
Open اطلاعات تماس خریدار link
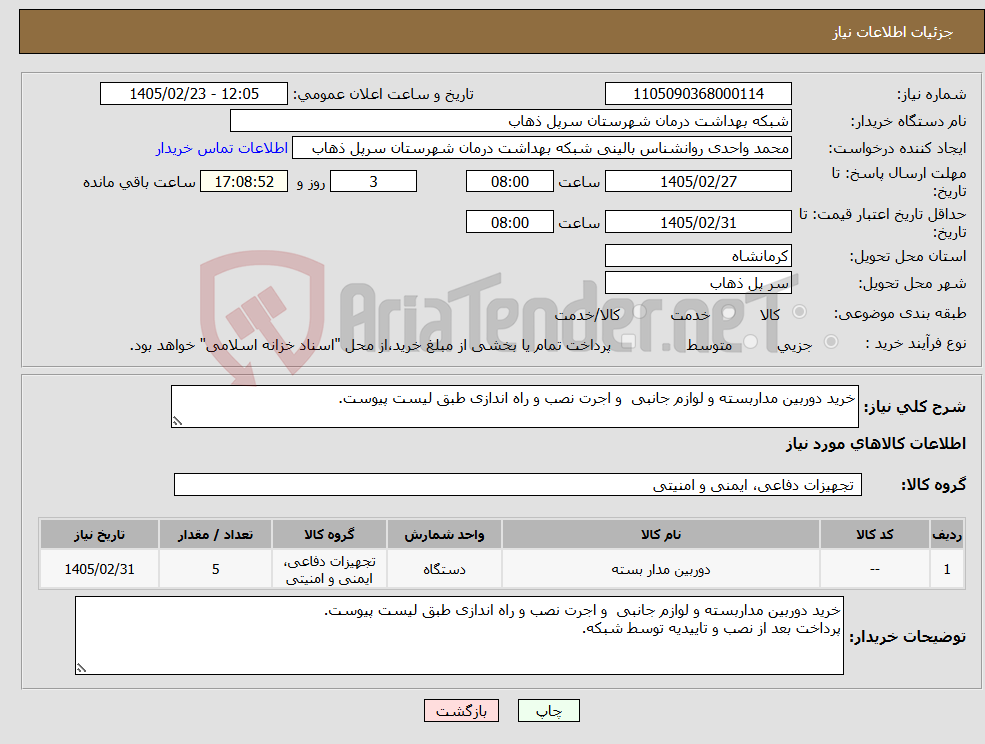coord(222,148)
